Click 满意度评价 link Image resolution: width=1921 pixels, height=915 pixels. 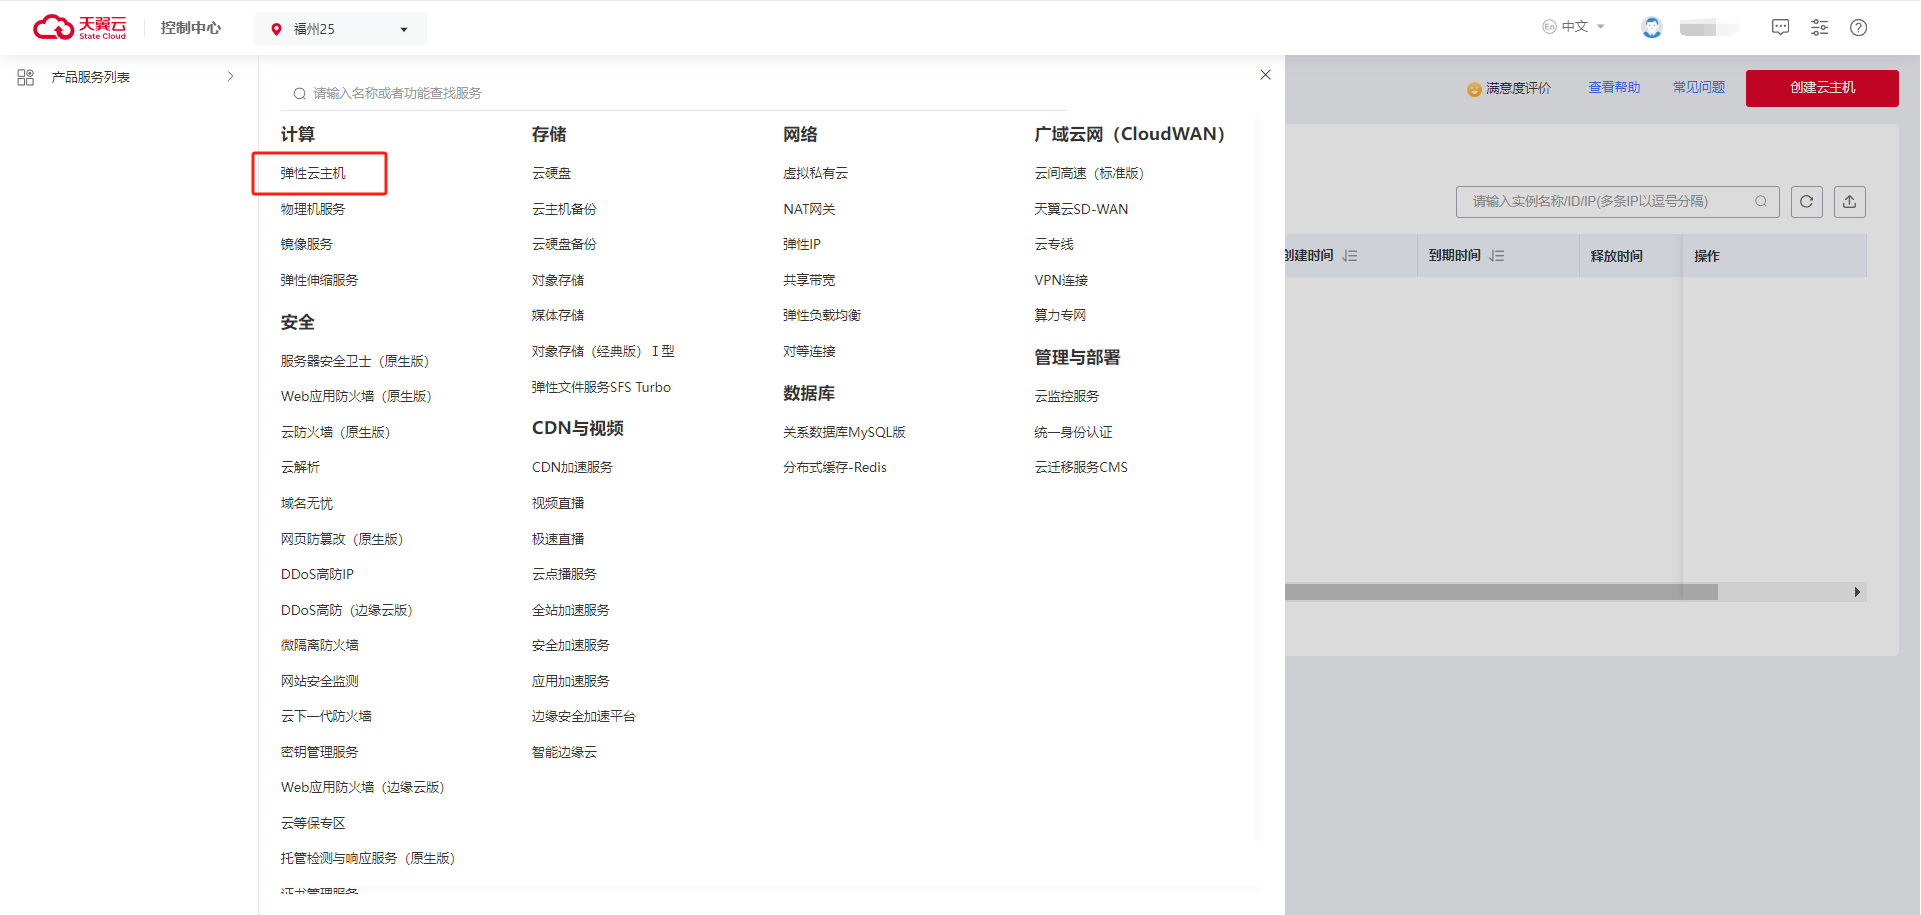[x=1518, y=88]
